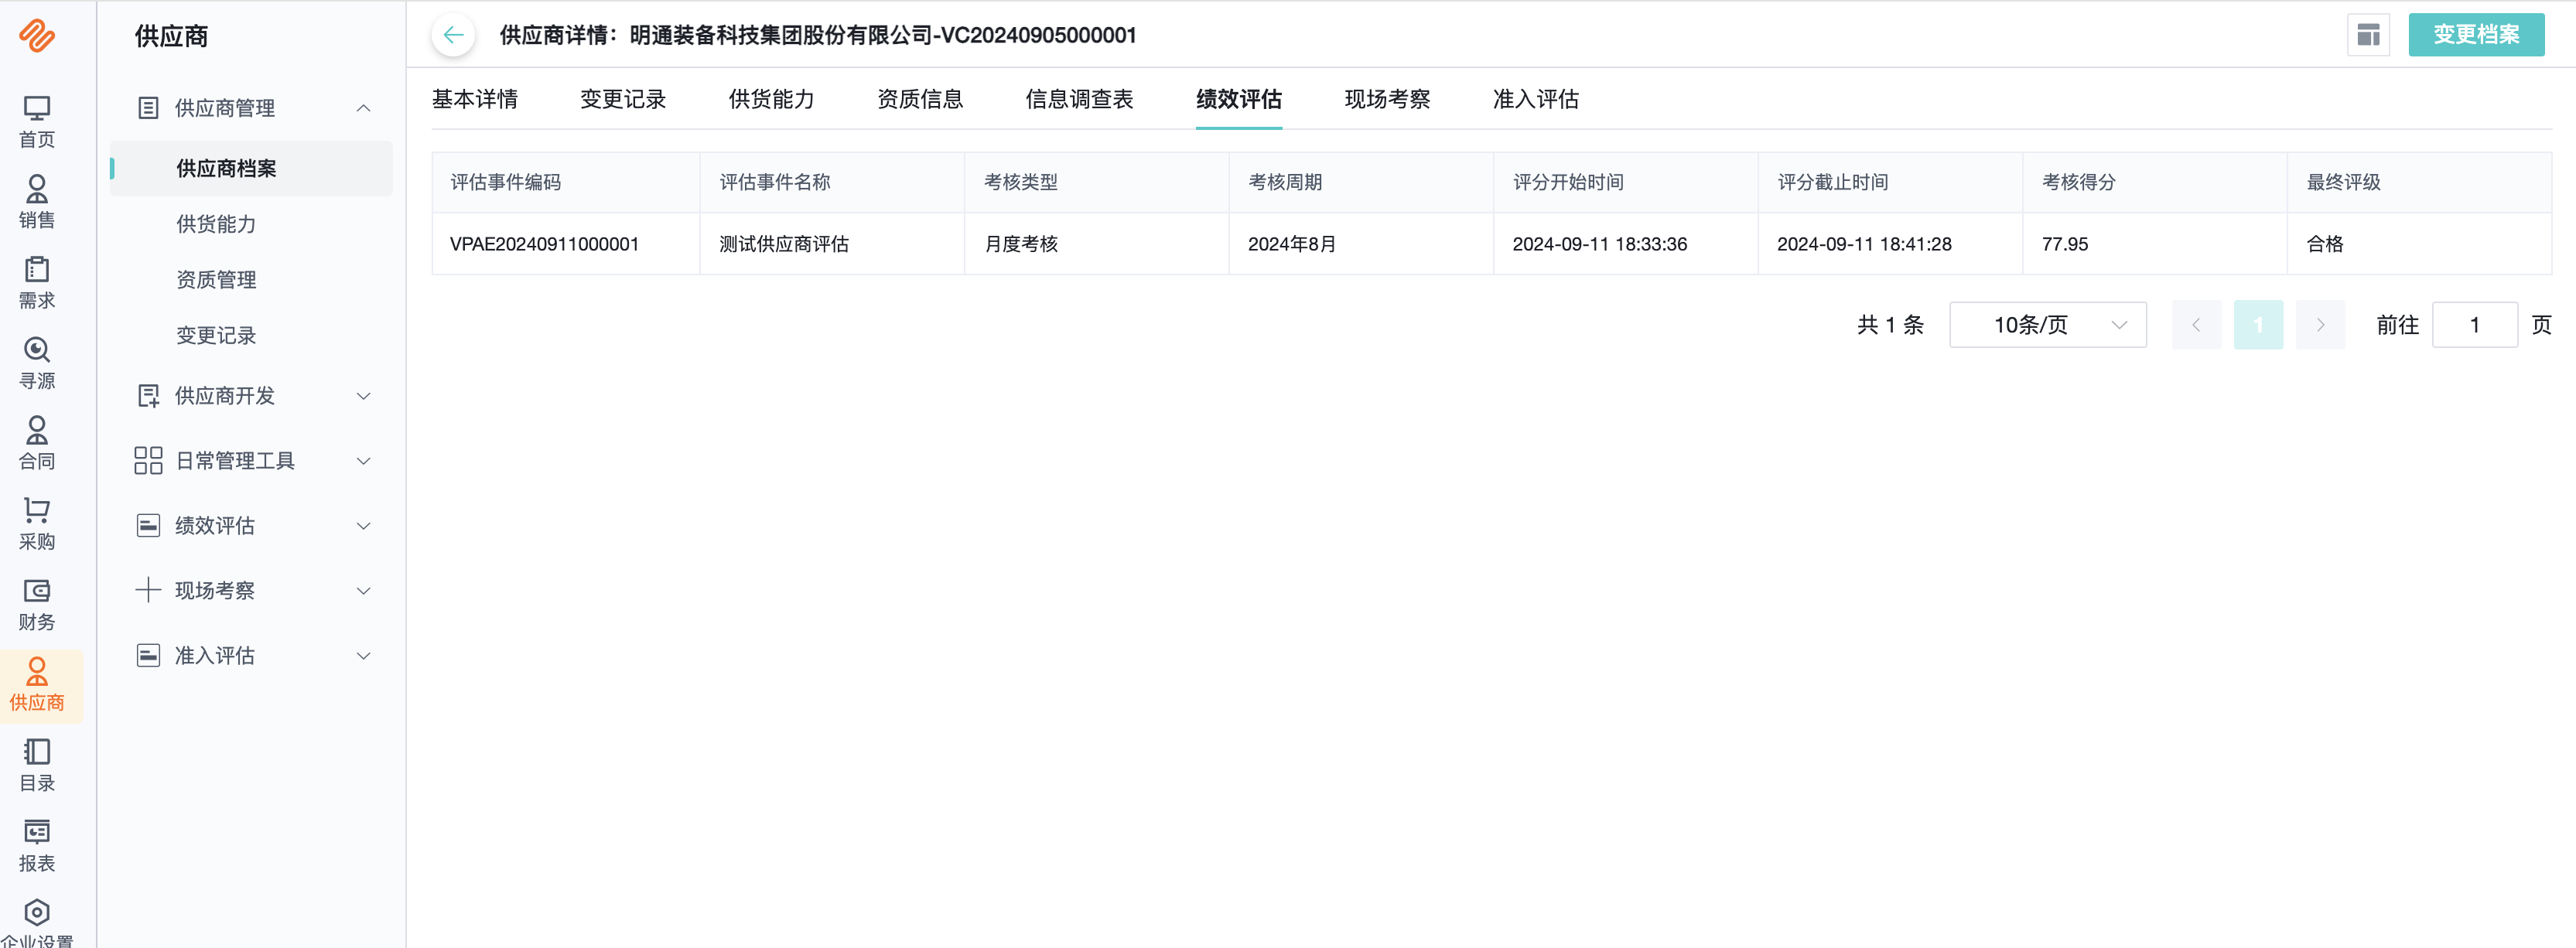Open the 寻源 sourcing module
This screenshot has height=948, width=2576.
[x=37, y=364]
